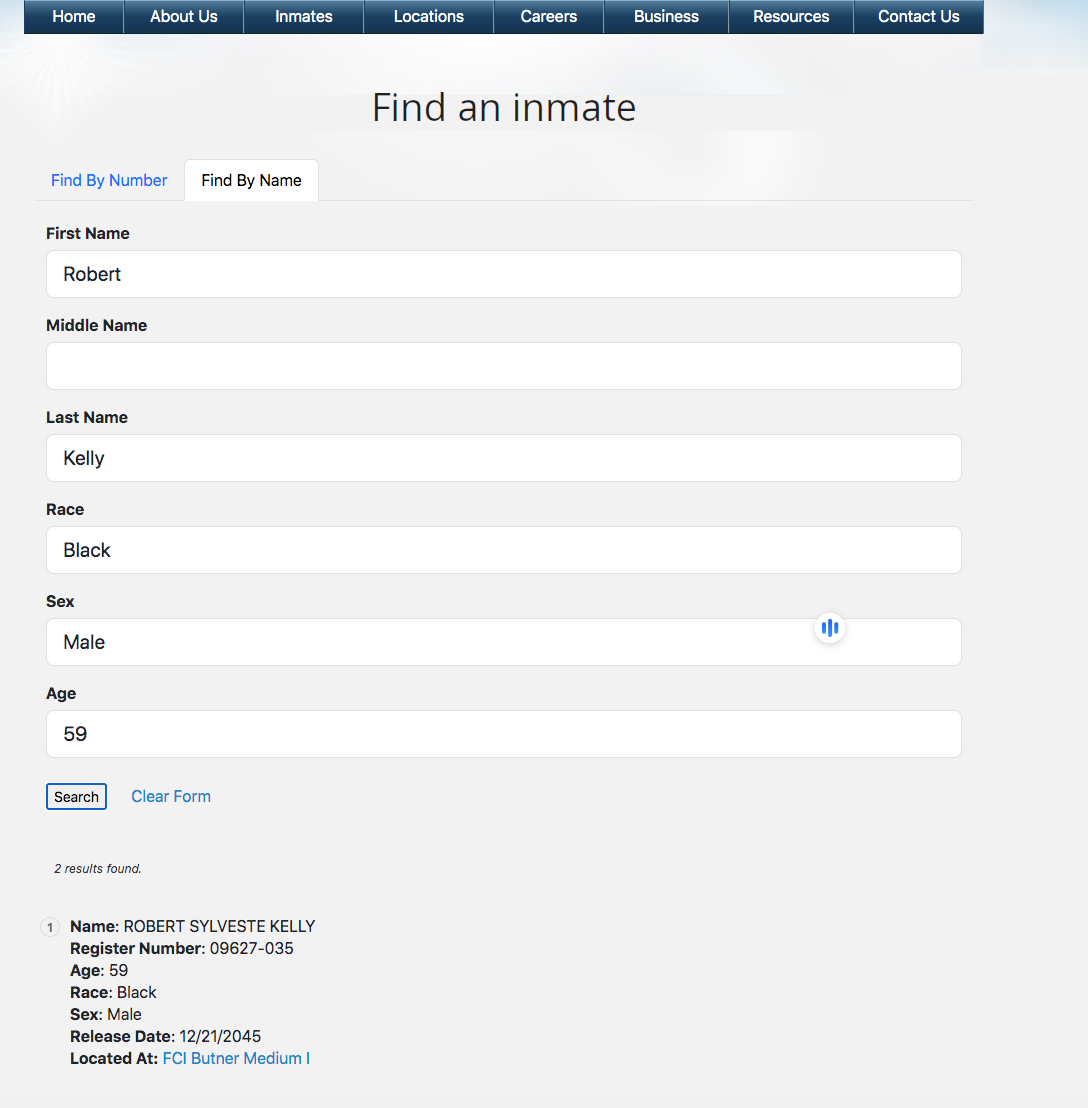
Task: Click the blue audio waveform icon
Action: coord(829,628)
